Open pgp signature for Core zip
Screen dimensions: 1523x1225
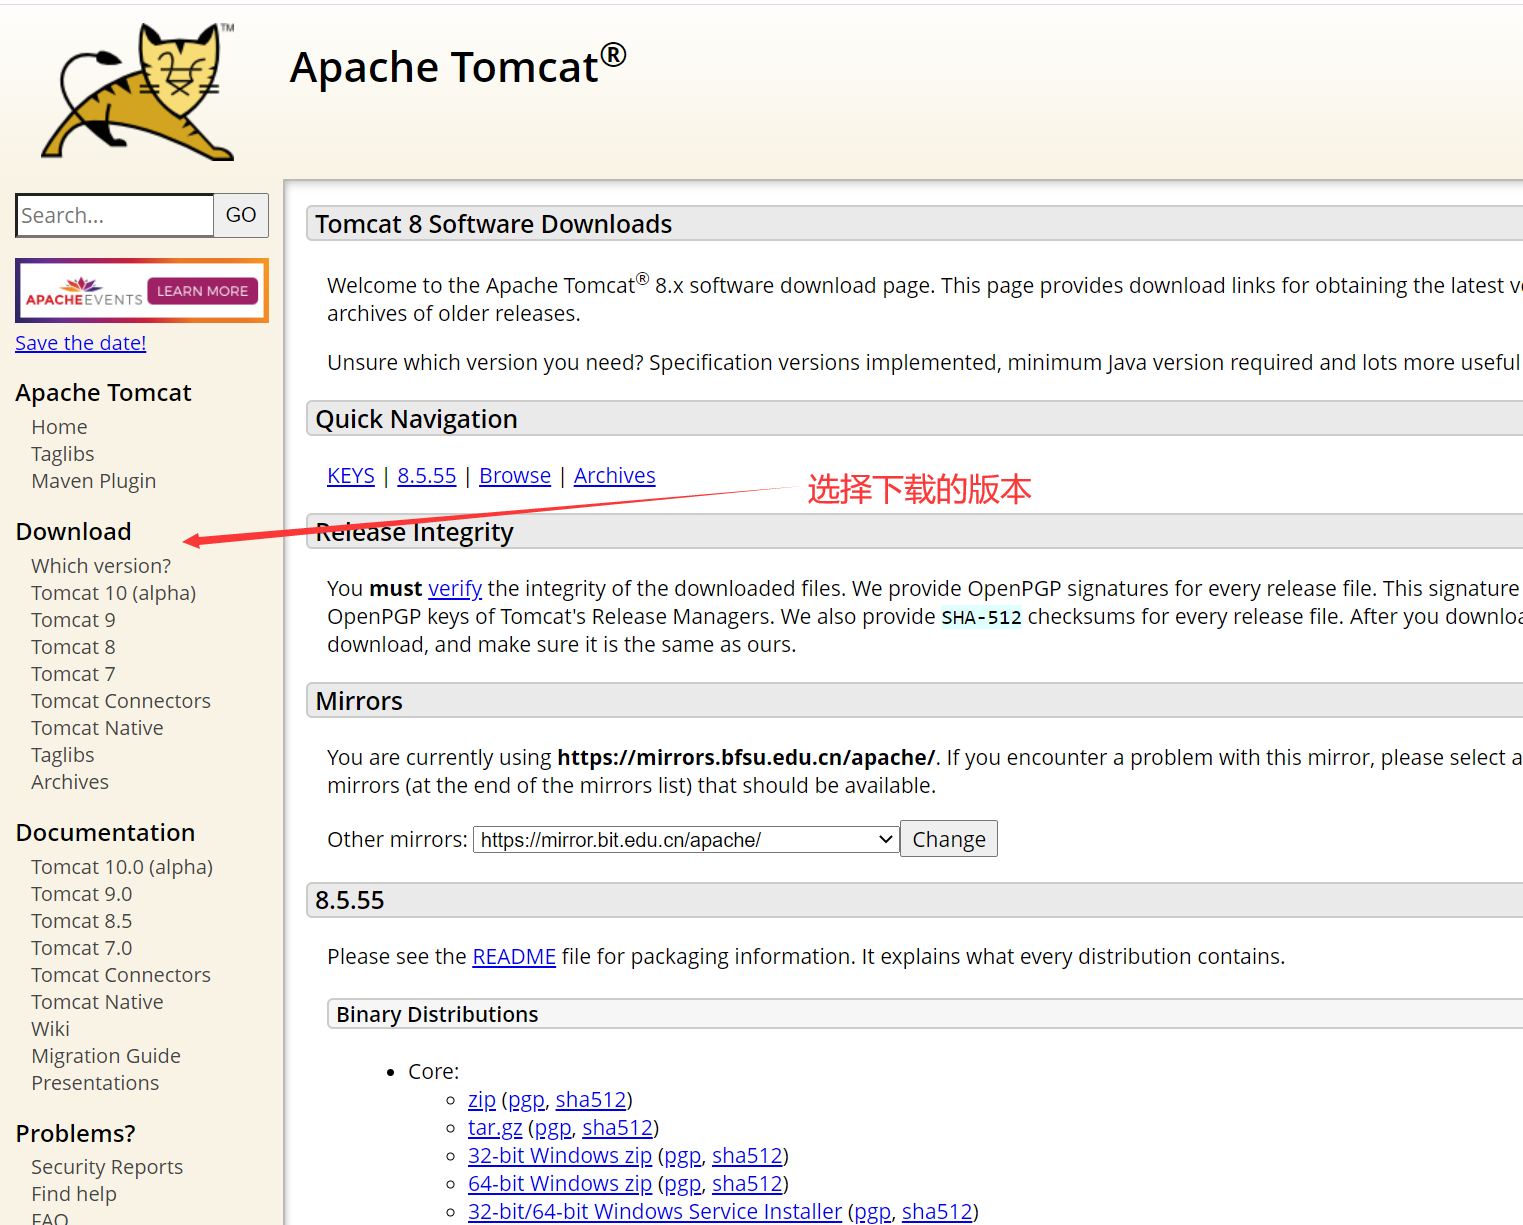click(526, 1100)
